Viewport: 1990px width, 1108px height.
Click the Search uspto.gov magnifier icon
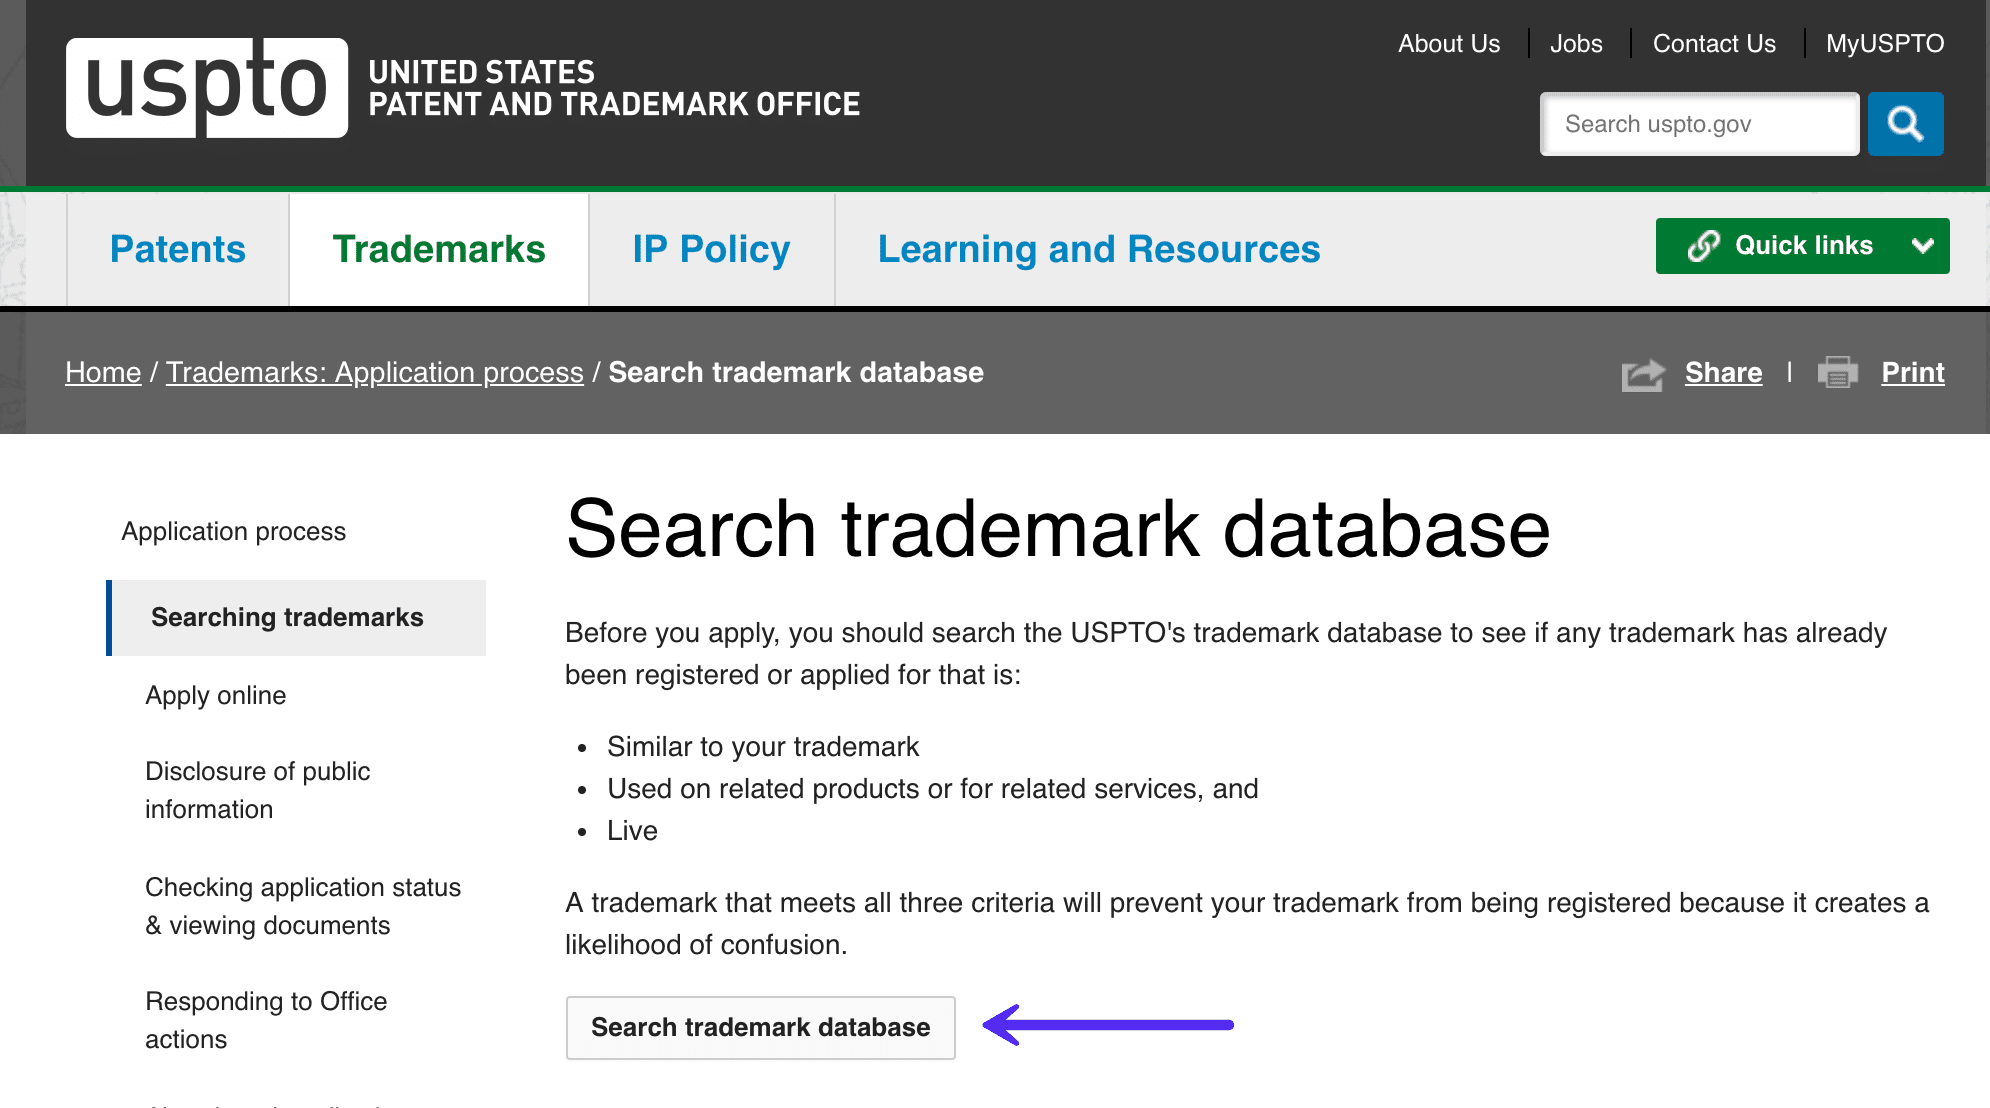click(1907, 124)
